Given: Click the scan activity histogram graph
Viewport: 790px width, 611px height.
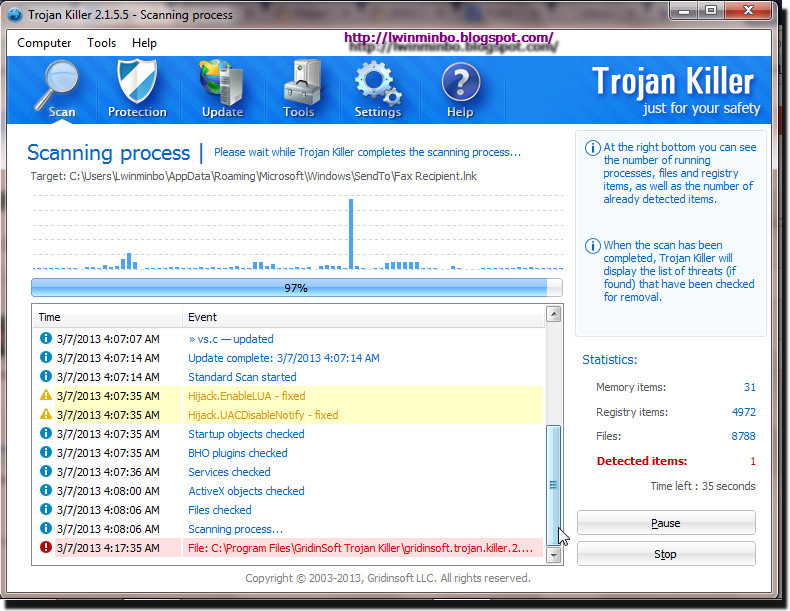Looking at the screenshot, I should pyautogui.click(x=297, y=233).
